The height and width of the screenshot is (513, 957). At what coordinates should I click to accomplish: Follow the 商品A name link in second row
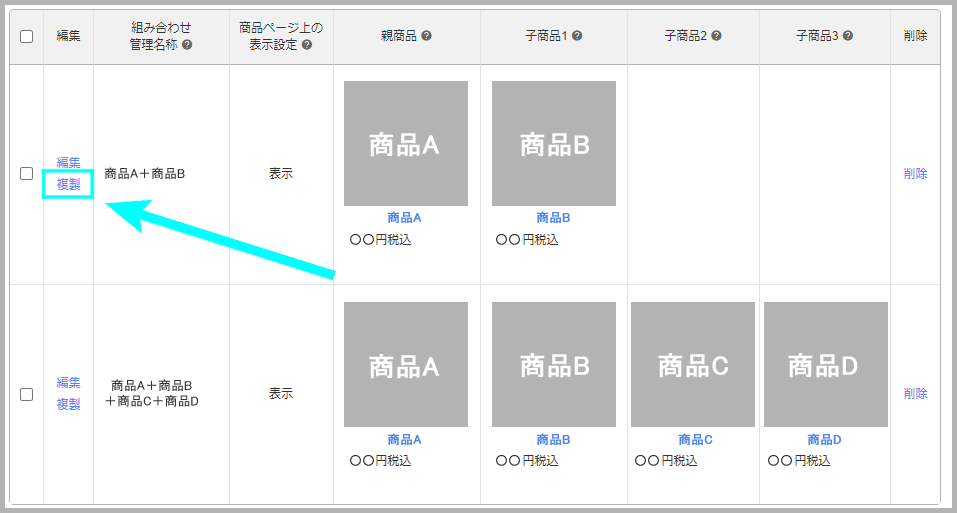pyautogui.click(x=404, y=440)
